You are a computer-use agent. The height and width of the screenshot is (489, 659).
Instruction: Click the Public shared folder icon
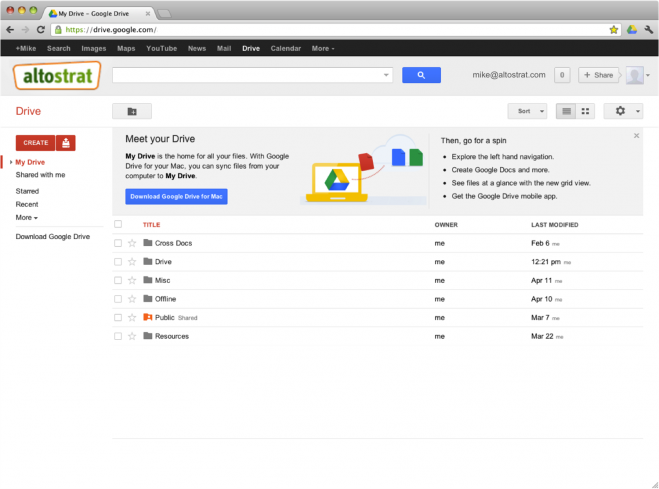click(x=148, y=317)
